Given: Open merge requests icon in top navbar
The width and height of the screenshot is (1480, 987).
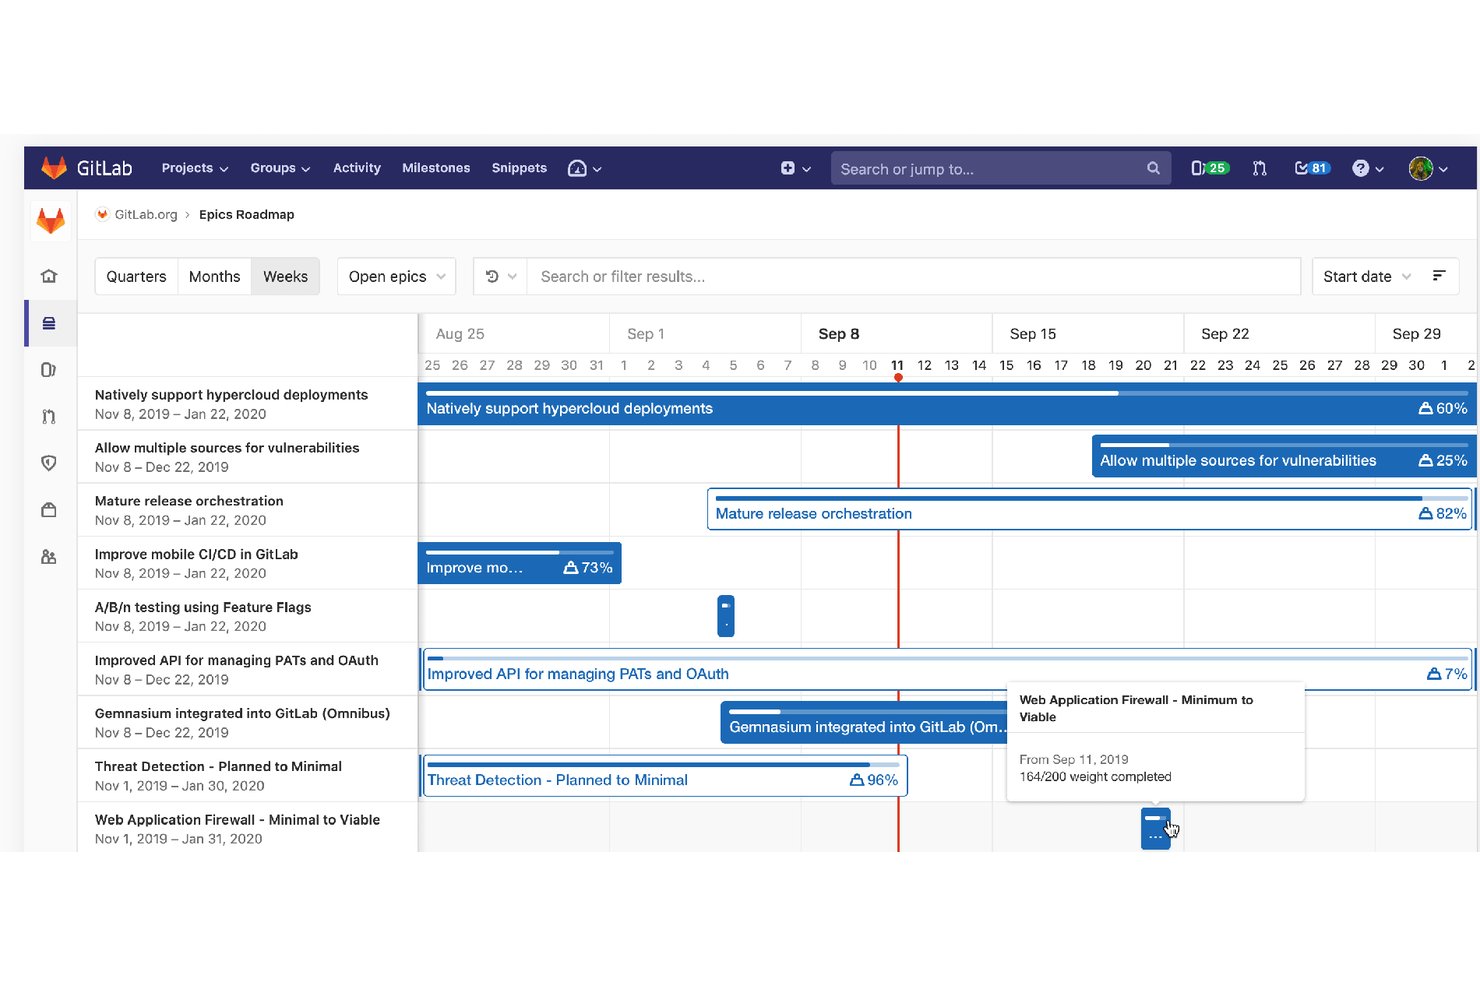Looking at the screenshot, I should click(1260, 168).
